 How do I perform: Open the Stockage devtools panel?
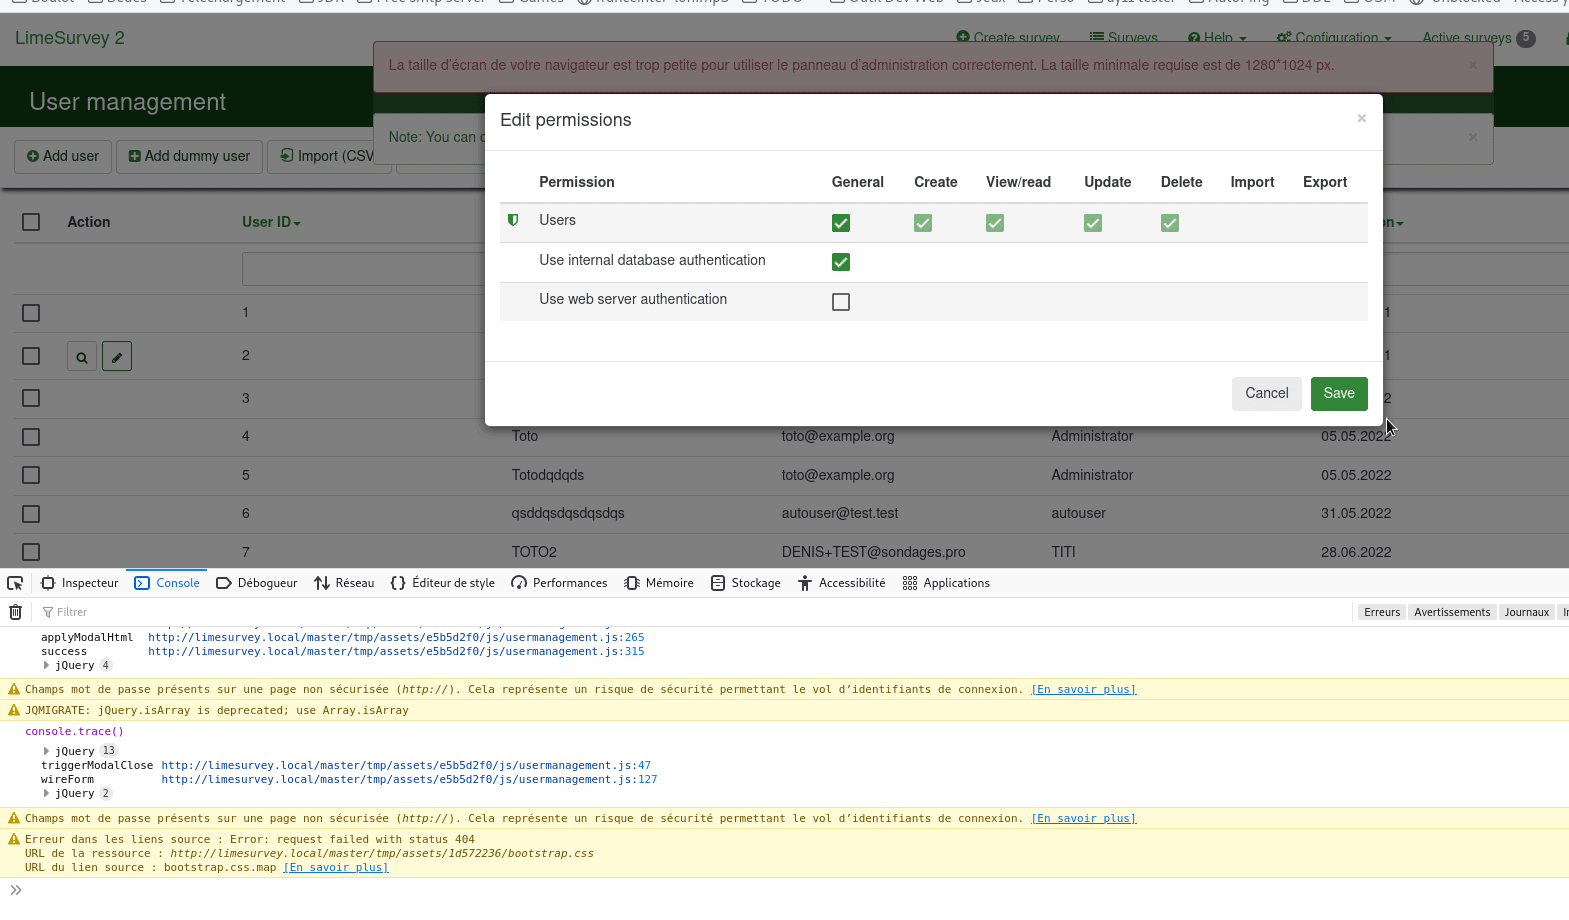(745, 583)
